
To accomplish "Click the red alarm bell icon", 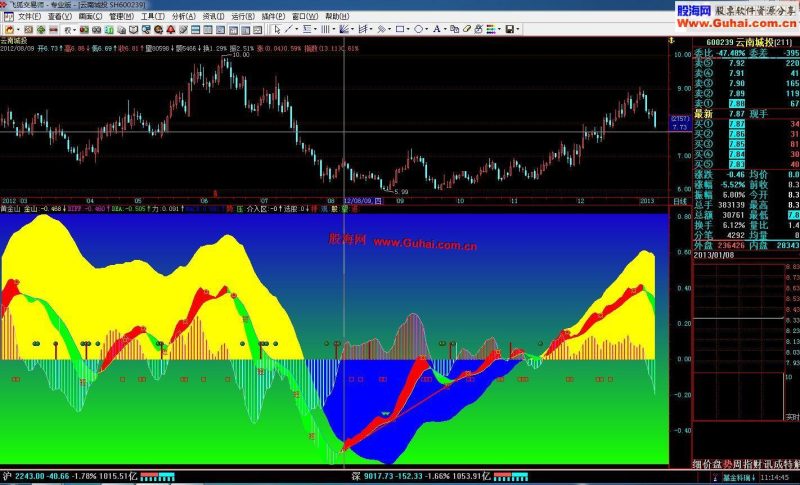I will 170,30.
